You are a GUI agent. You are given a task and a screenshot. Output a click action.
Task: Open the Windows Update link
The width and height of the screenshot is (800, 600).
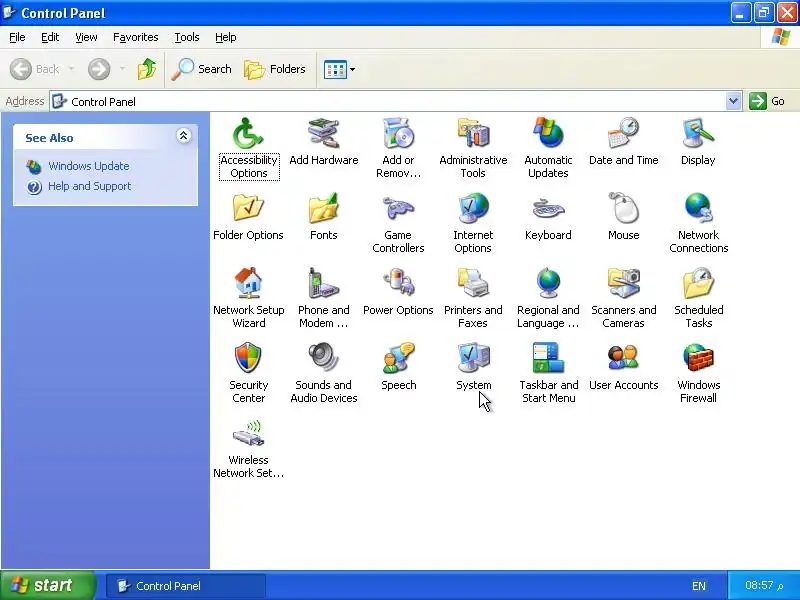tap(88, 166)
